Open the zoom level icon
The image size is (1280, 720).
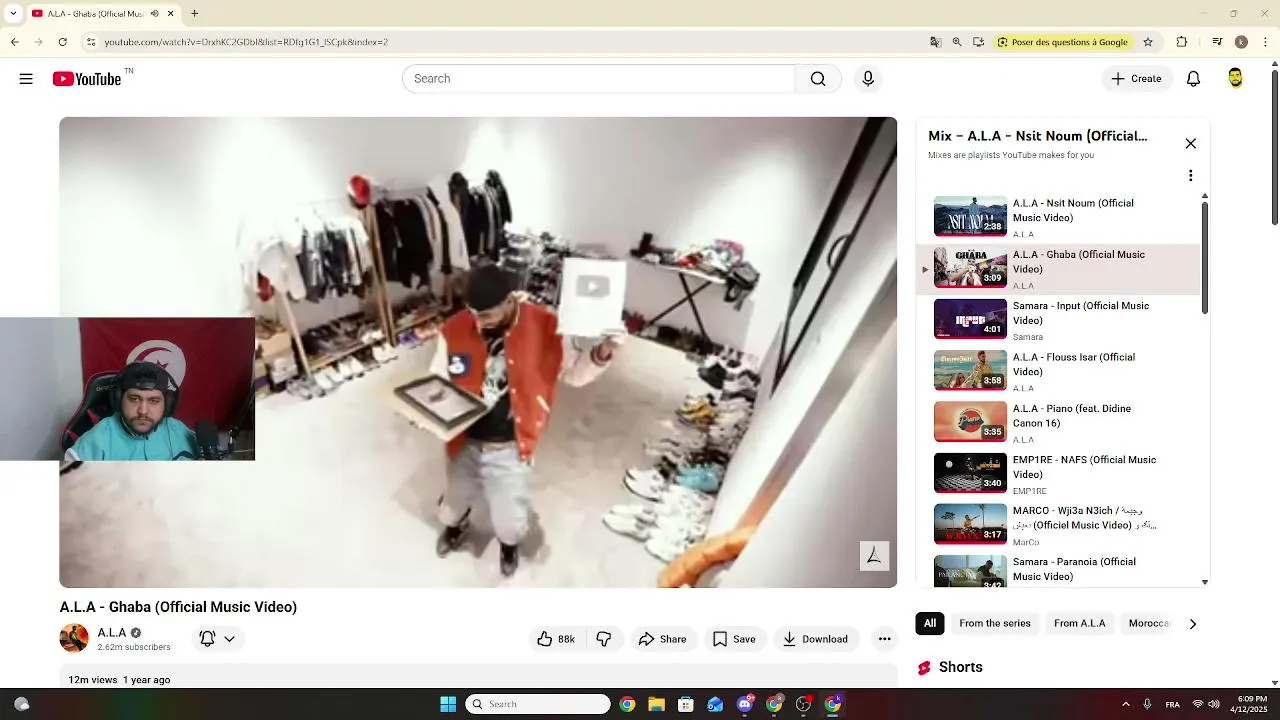click(x=957, y=42)
